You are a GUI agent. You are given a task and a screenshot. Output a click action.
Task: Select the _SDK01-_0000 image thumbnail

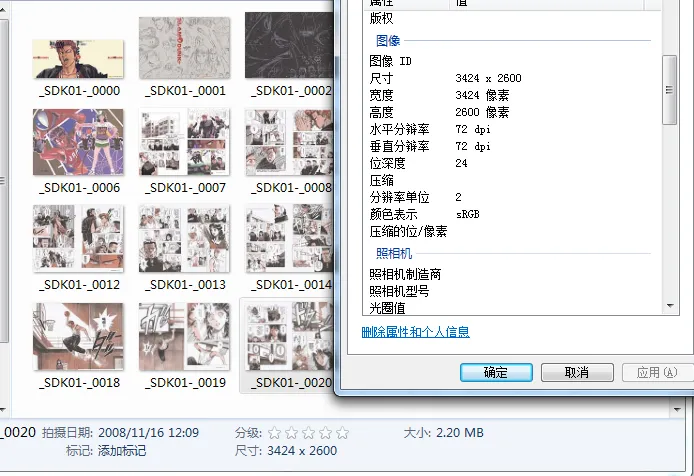point(78,58)
